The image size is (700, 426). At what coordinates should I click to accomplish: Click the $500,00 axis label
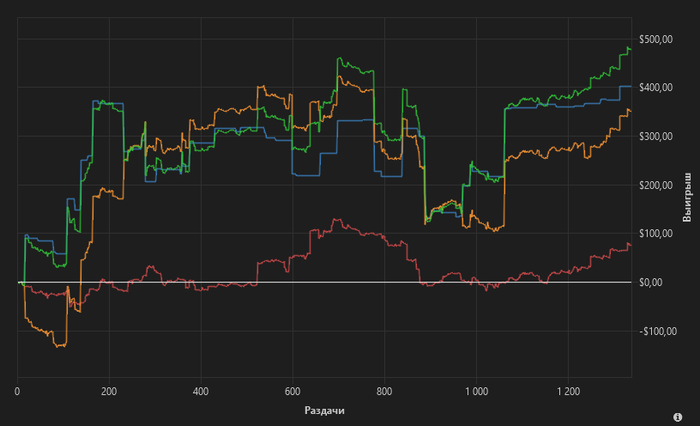tap(656, 40)
